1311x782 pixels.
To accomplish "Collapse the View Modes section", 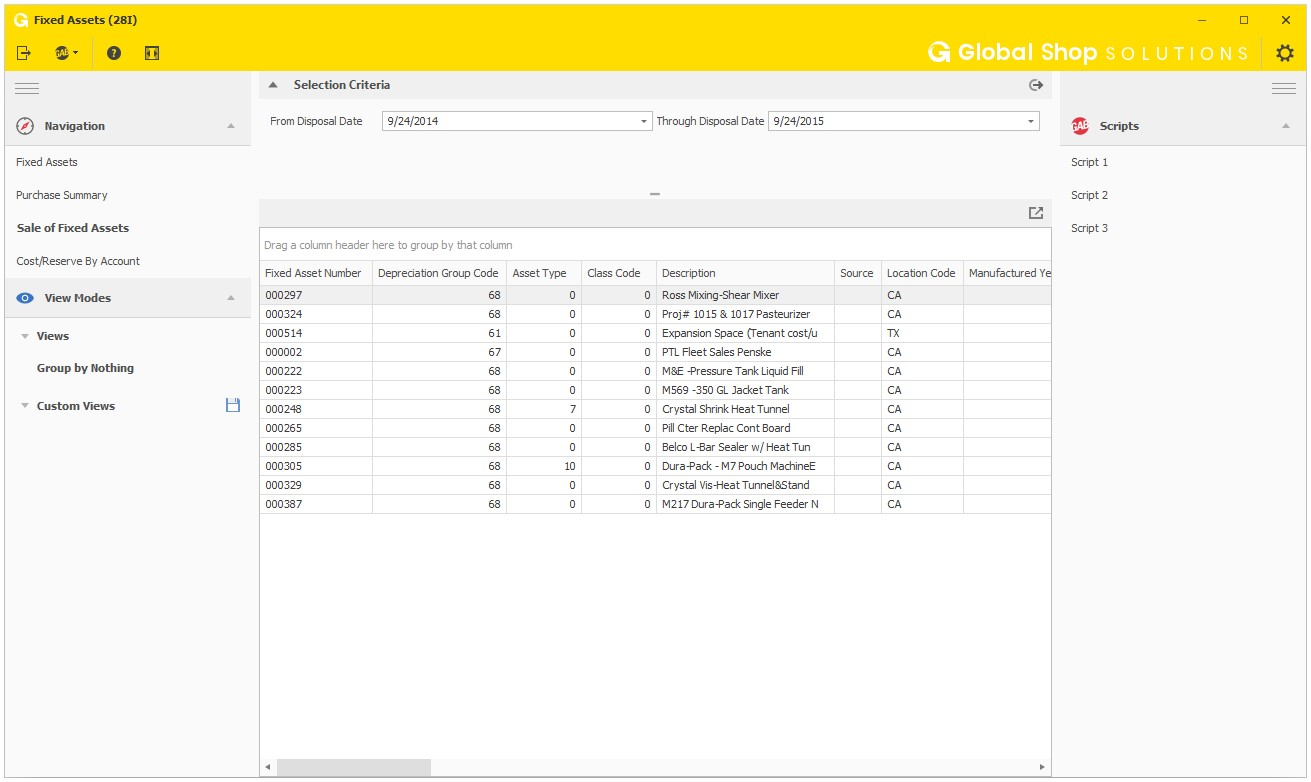I will [x=231, y=298].
